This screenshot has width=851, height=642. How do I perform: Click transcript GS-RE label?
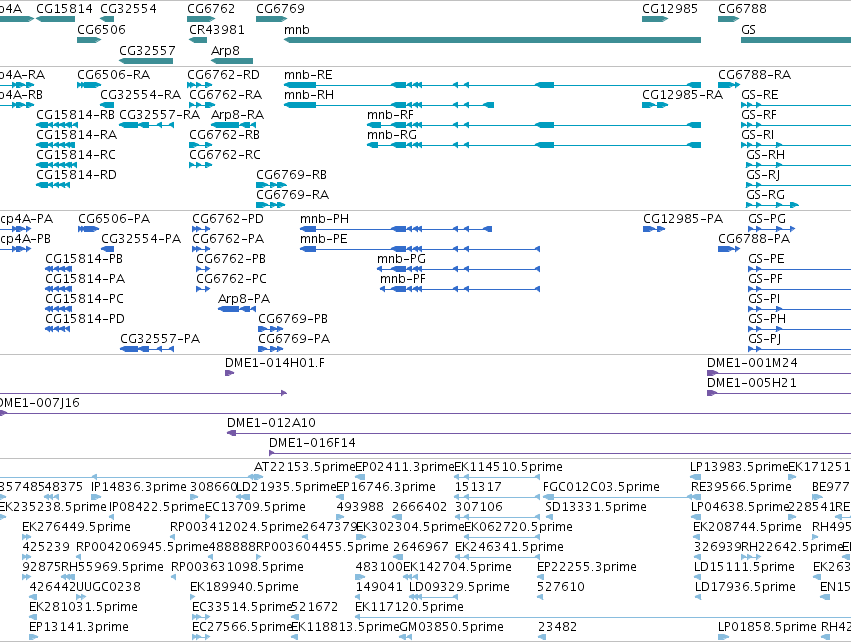[760, 95]
